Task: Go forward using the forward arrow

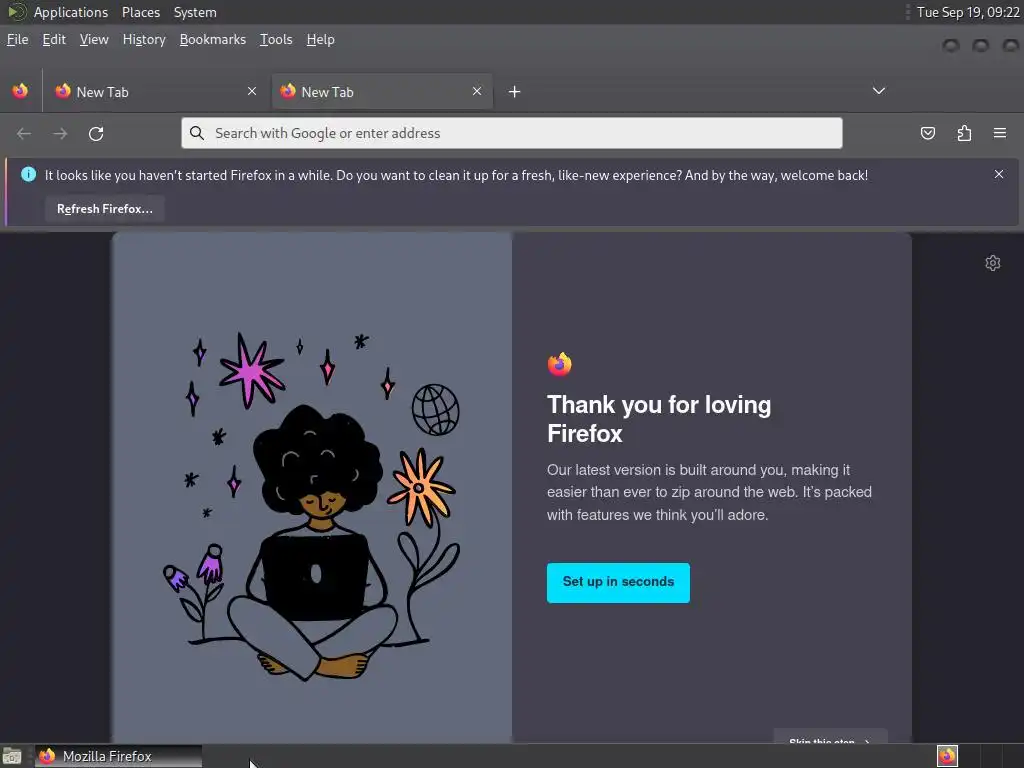Action: tap(60, 134)
